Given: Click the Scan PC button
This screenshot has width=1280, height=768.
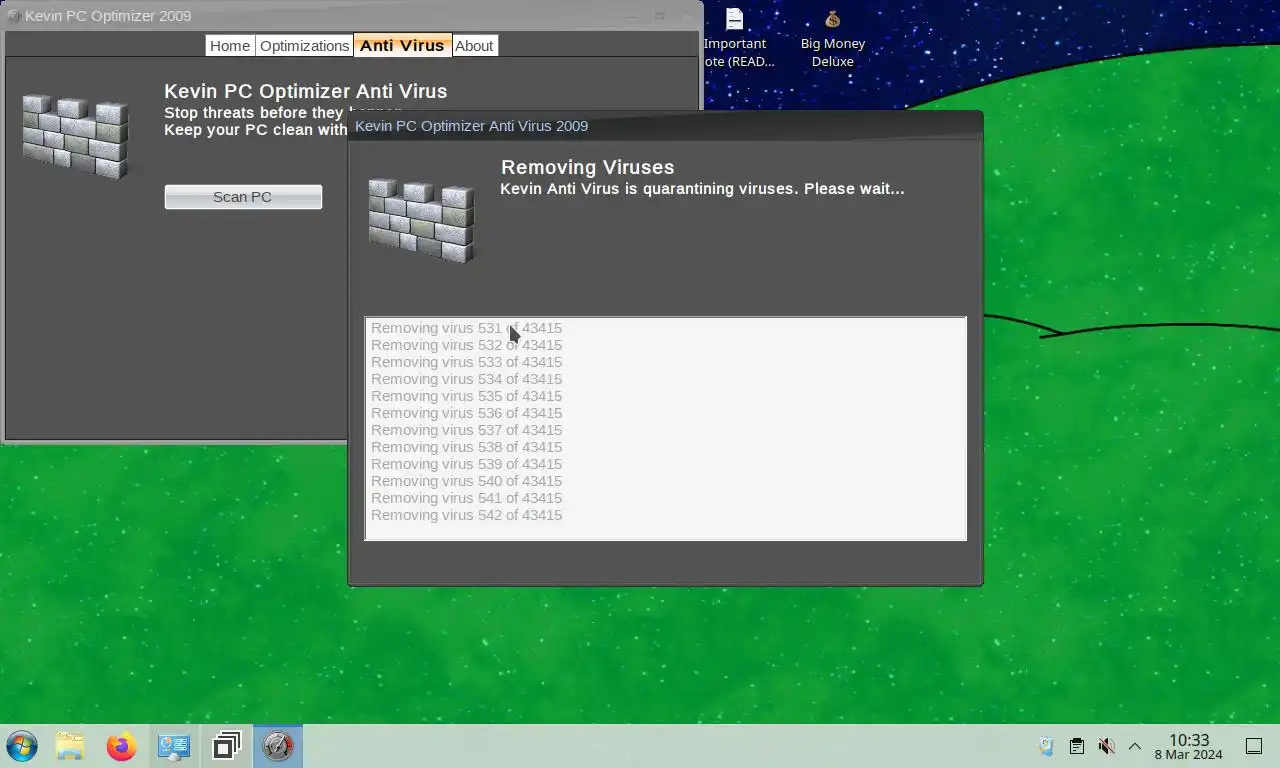Looking at the screenshot, I should [x=243, y=197].
